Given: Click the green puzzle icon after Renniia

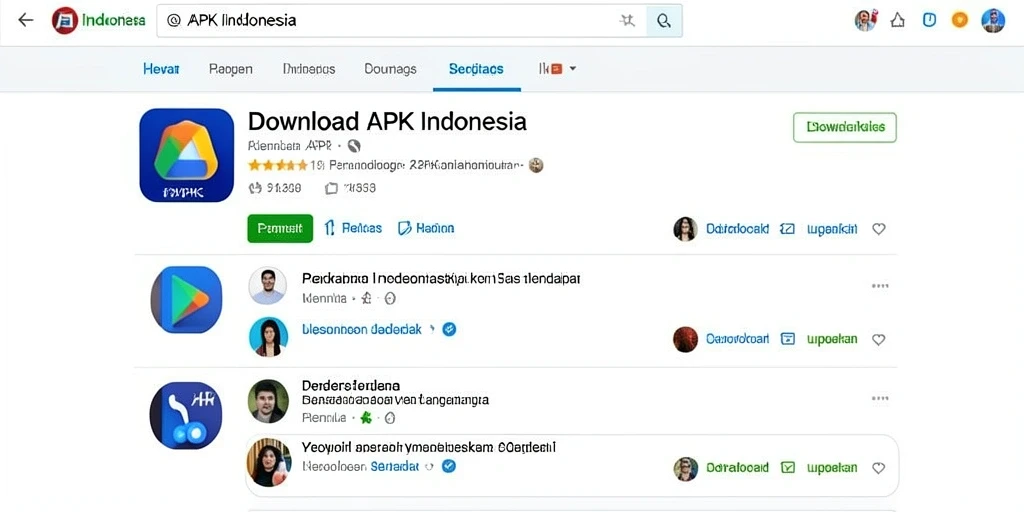Looking at the screenshot, I should pos(366,417).
